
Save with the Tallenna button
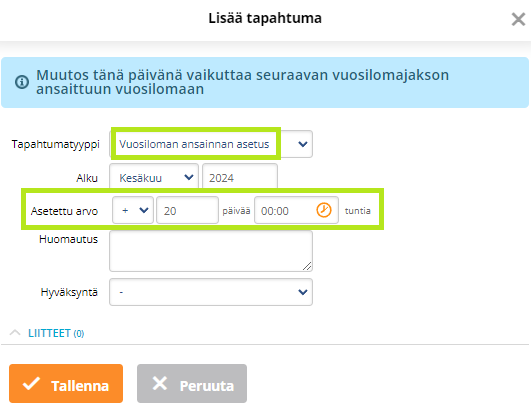66,384
